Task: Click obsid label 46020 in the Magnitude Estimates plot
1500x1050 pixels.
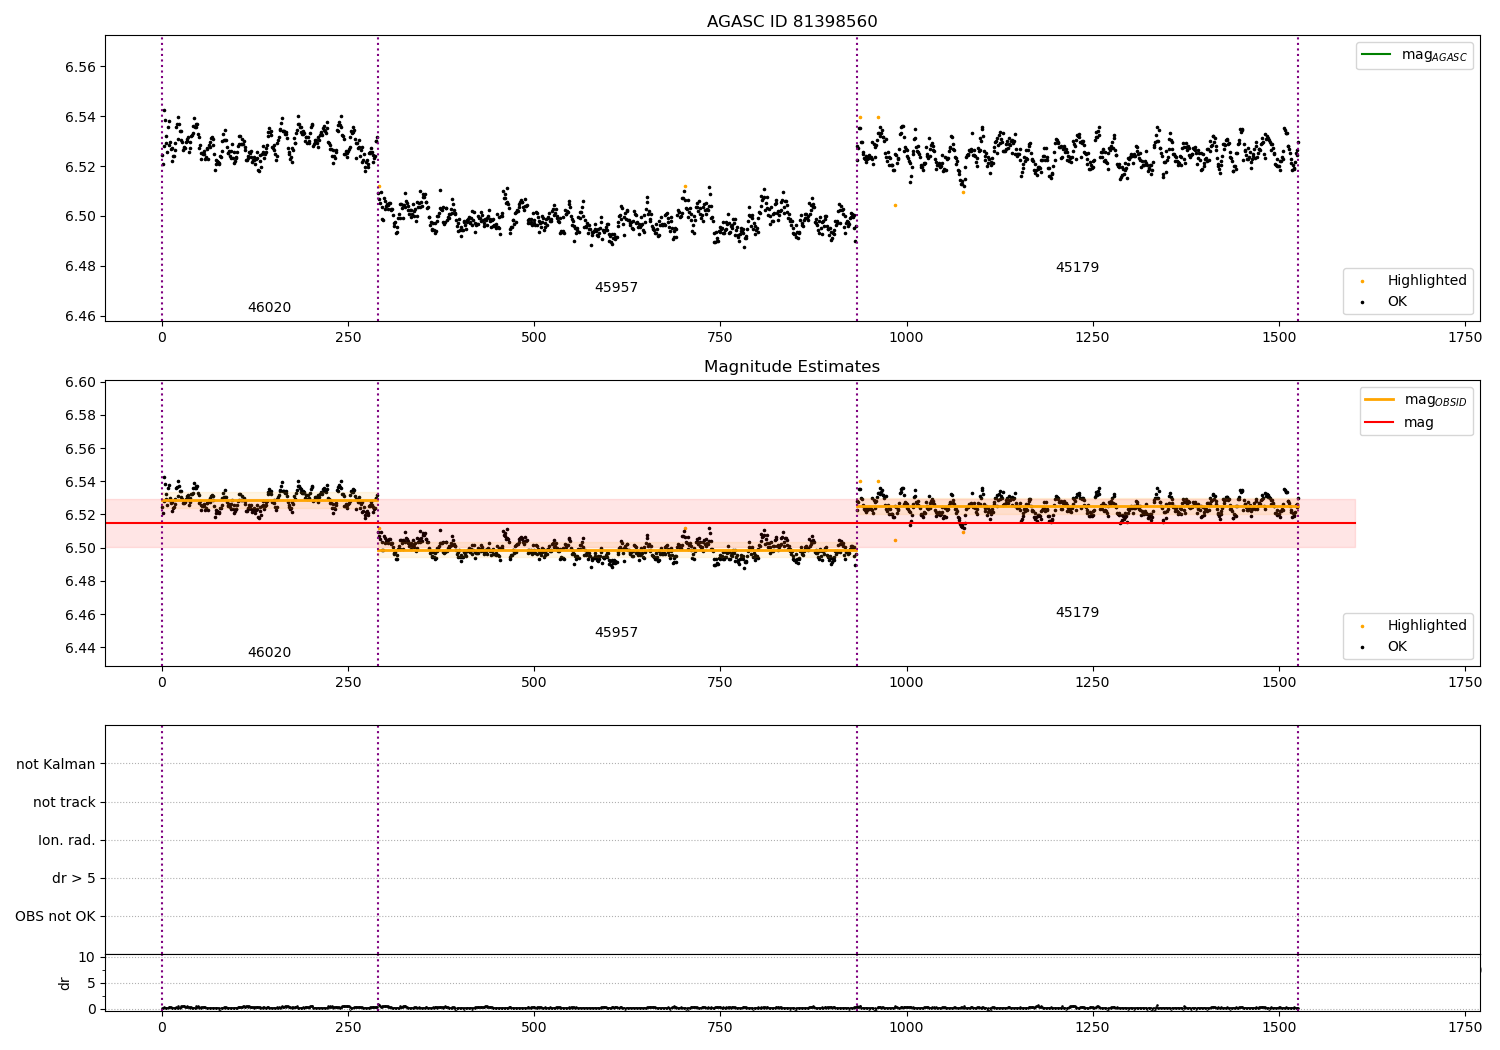Action: 270,653
